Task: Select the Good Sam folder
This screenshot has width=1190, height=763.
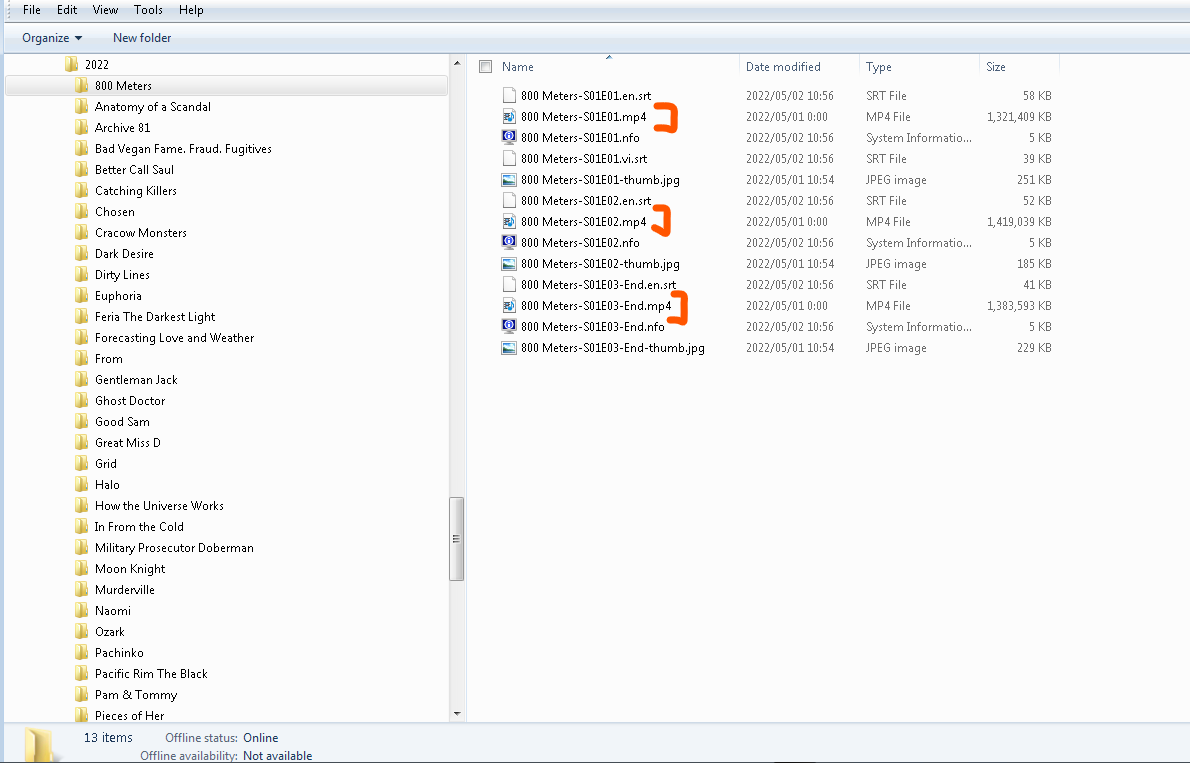Action: (122, 421)
